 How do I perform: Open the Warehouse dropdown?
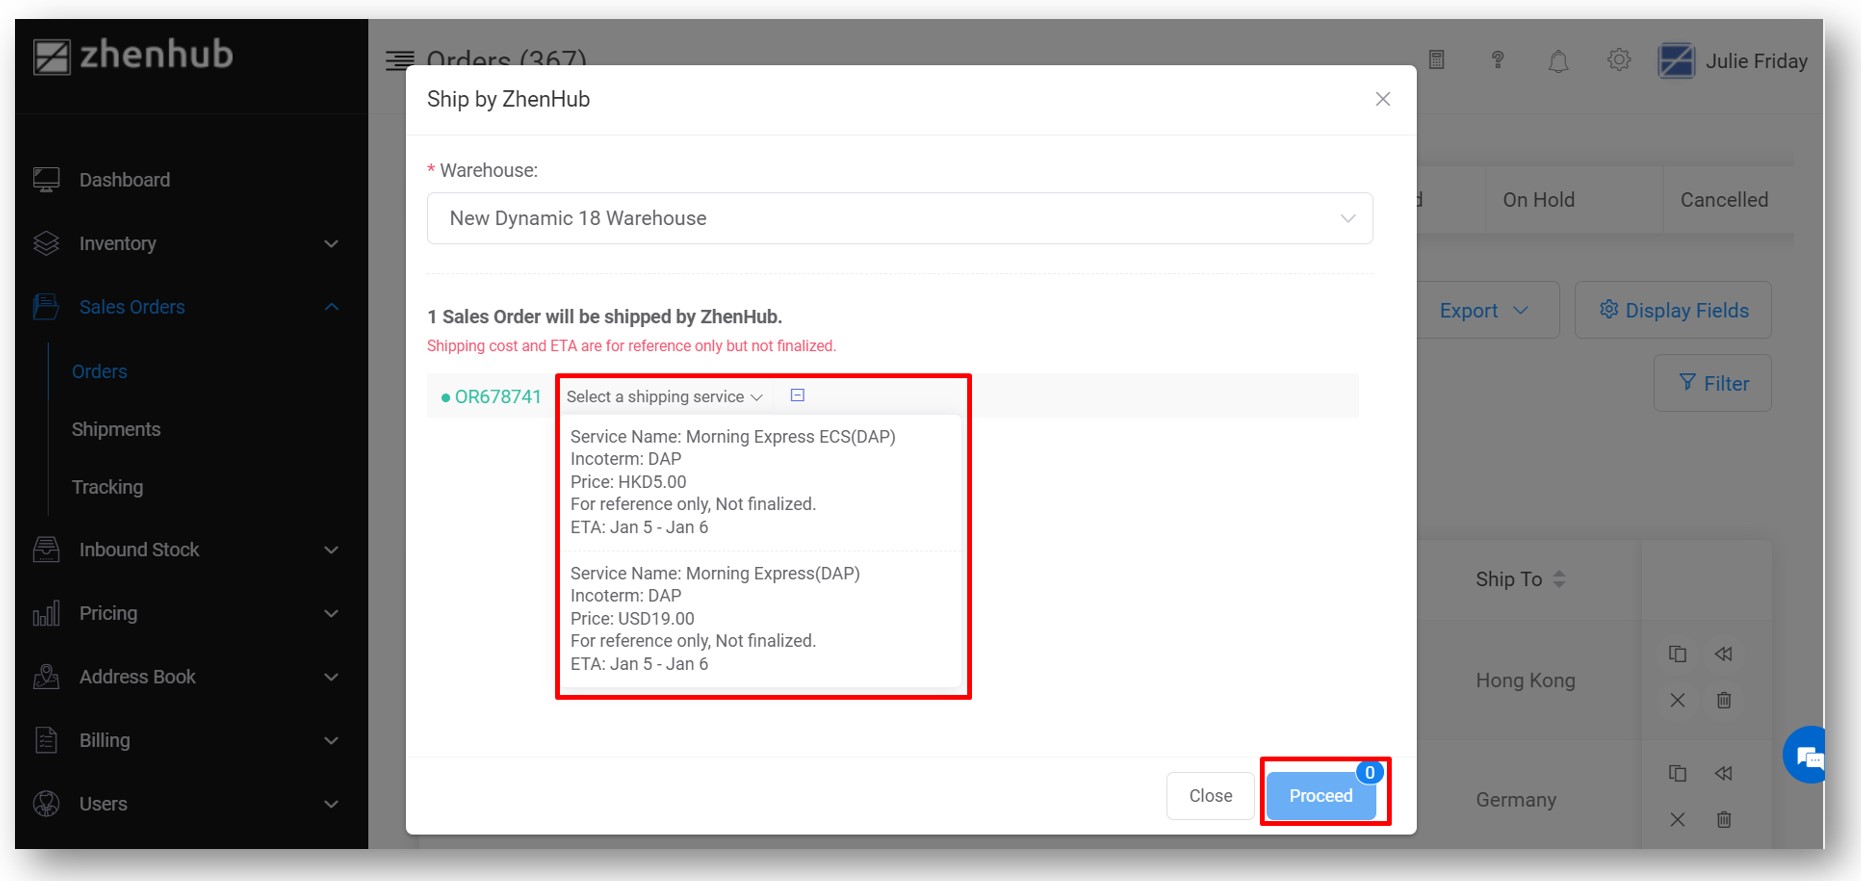pyautogui.click(x=900, y=218)
